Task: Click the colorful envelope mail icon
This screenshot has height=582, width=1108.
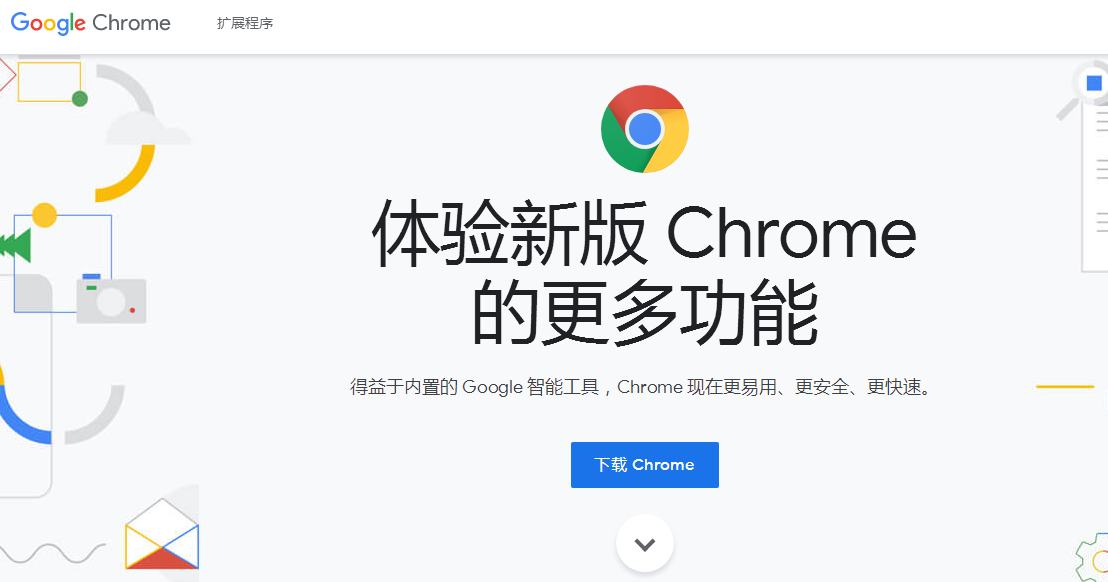Action: click(x=162, y=535)
